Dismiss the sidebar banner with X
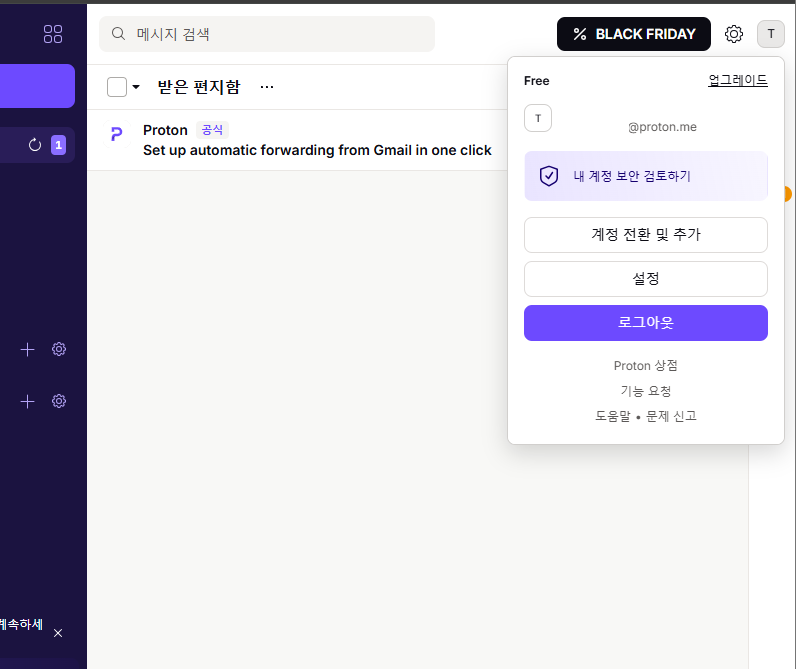The width and height of the screenshot is (796, 669). coord(58,633)
